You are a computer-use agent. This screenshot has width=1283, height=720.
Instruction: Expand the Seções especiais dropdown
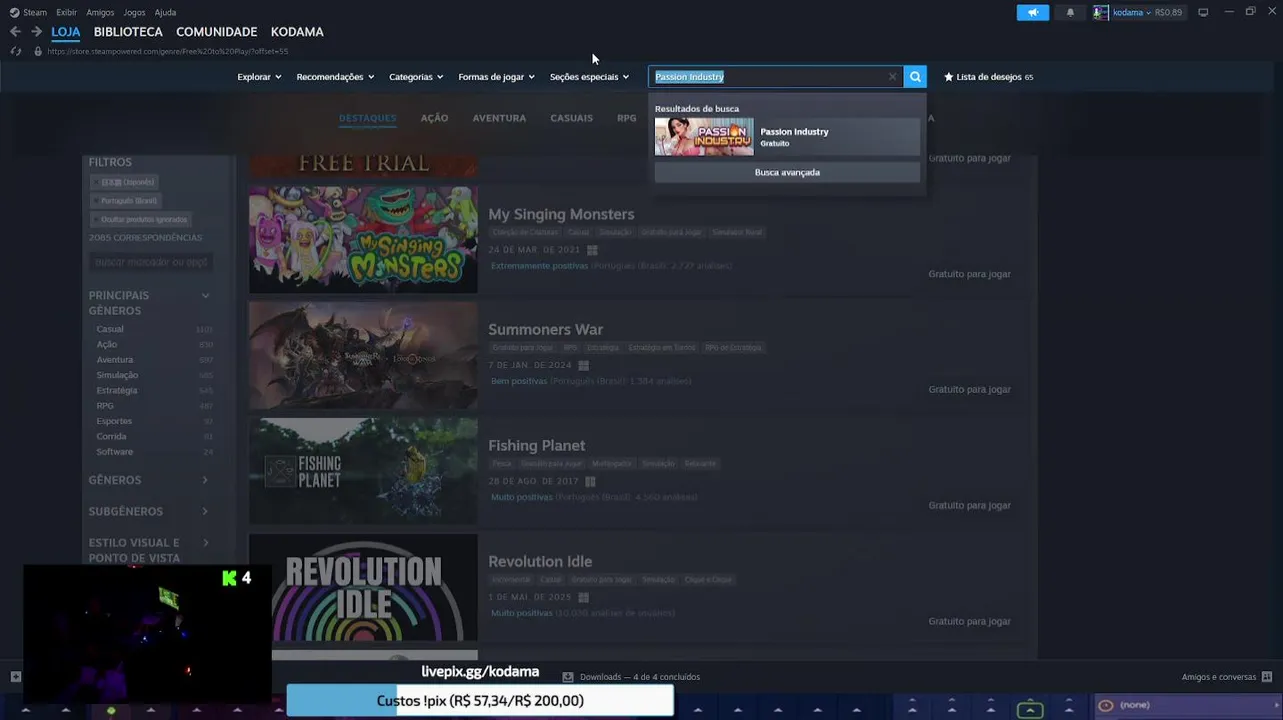pyautogui.click(x=589, y=77)
